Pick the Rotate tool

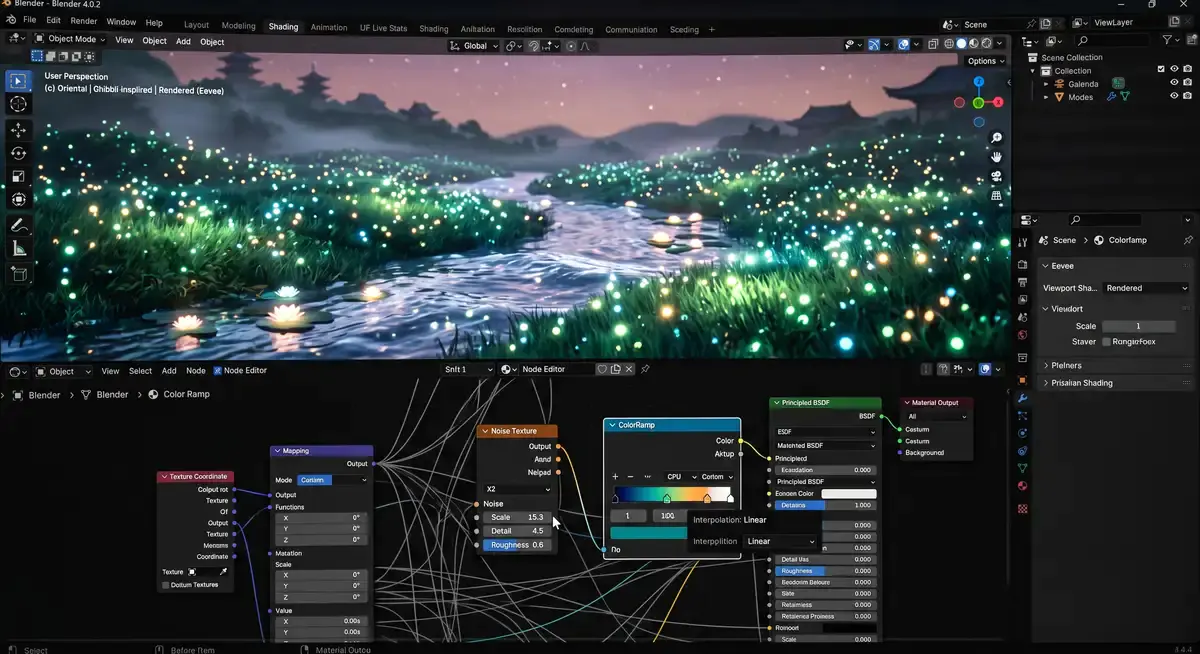(18, 153)
